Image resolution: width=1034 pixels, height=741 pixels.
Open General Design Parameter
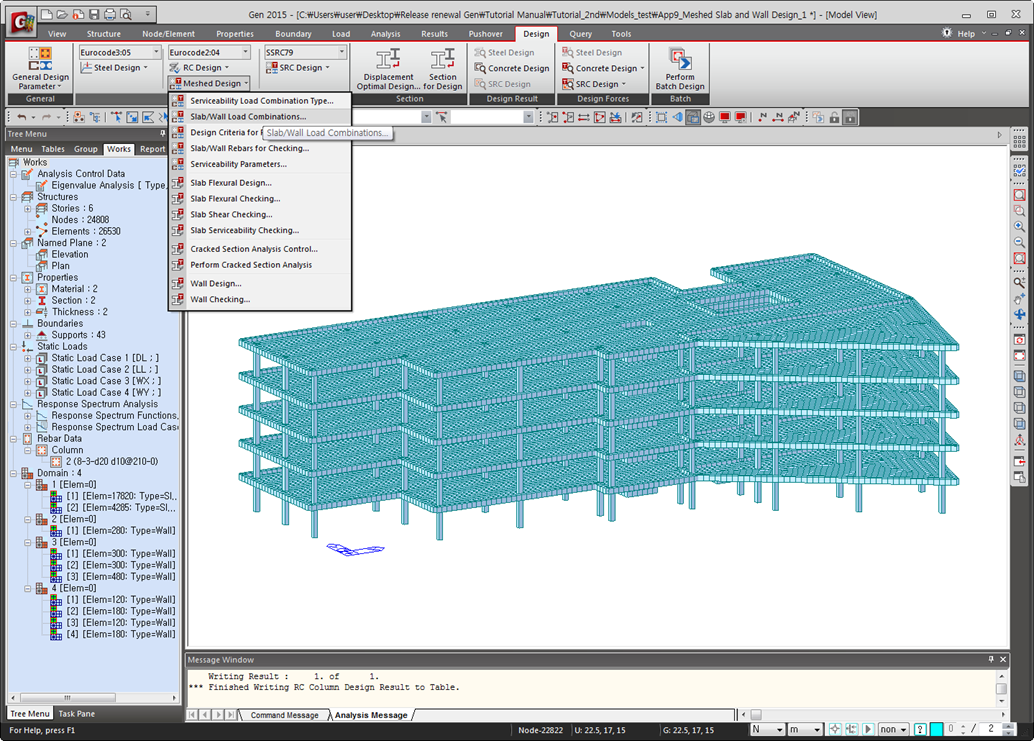[40, 69]
